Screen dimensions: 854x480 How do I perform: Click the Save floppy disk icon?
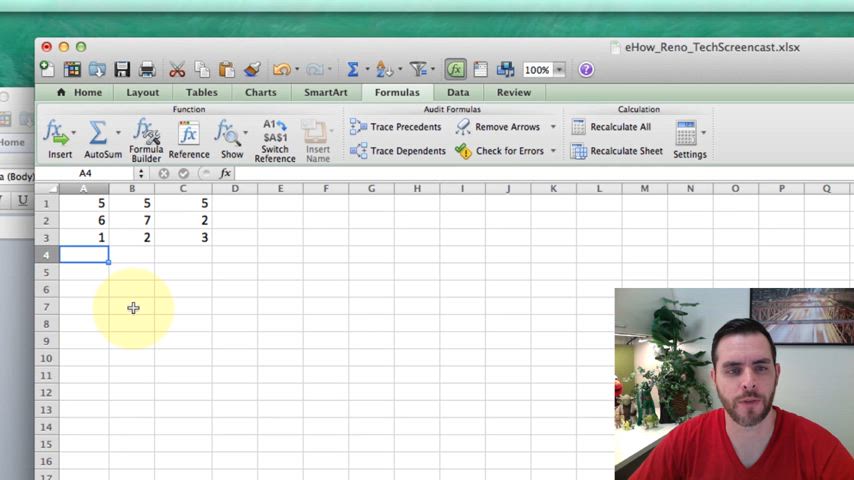(x=122, y=70)
